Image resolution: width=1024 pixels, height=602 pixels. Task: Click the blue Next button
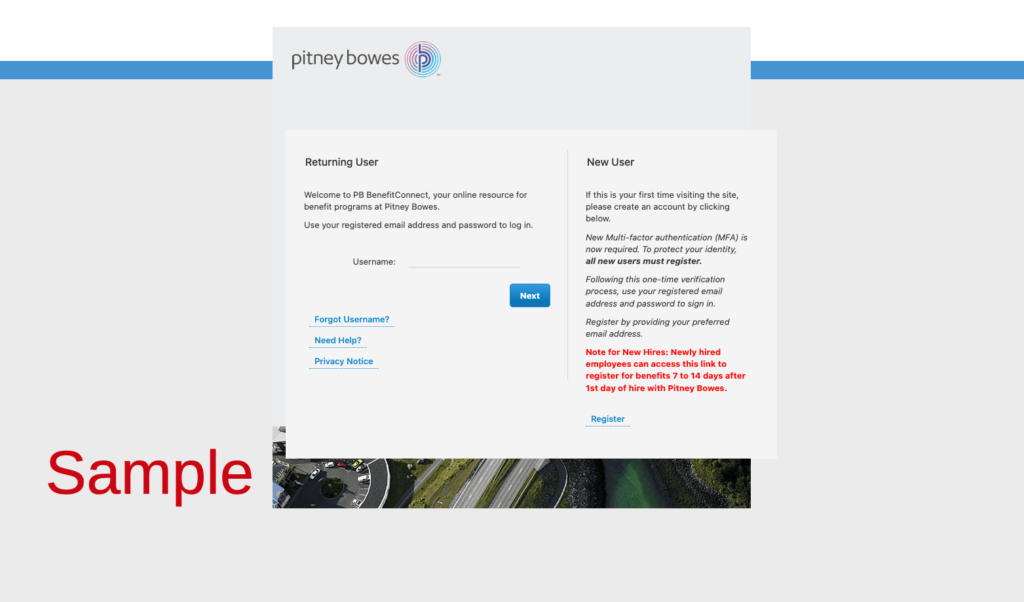coord(530,295)
